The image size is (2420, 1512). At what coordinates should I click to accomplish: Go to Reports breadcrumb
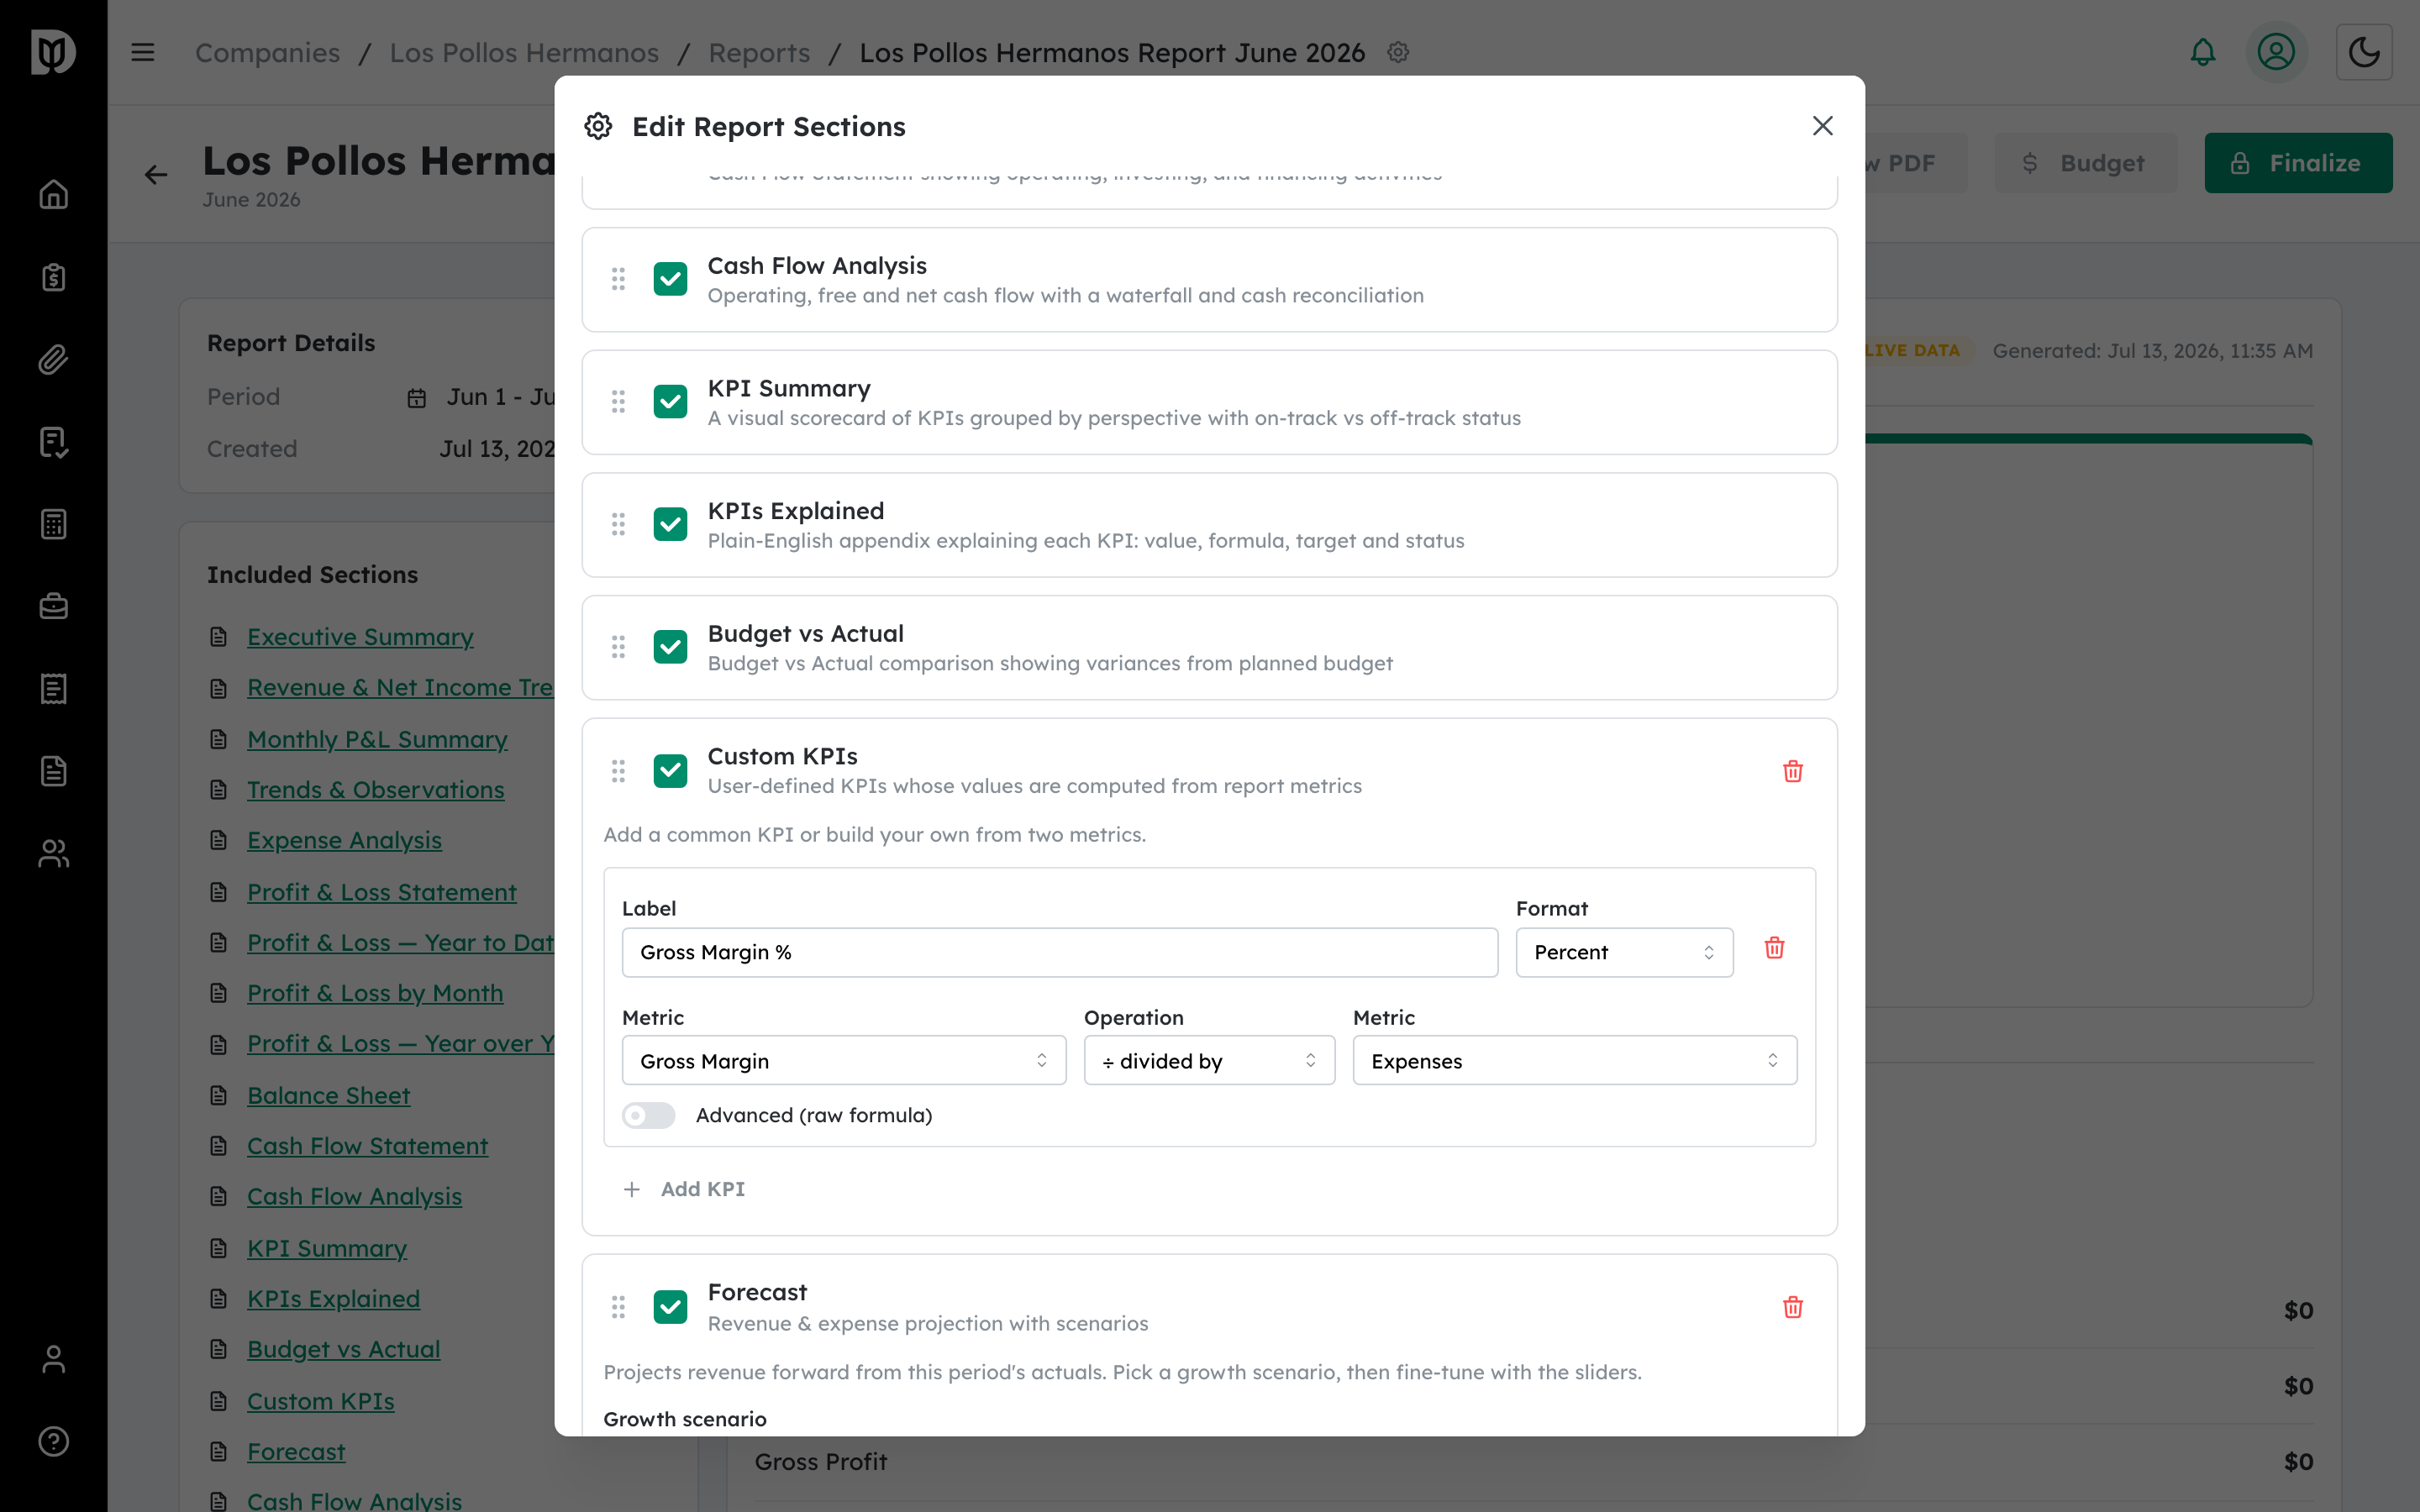pyautogui.click(x=759, y=52)
